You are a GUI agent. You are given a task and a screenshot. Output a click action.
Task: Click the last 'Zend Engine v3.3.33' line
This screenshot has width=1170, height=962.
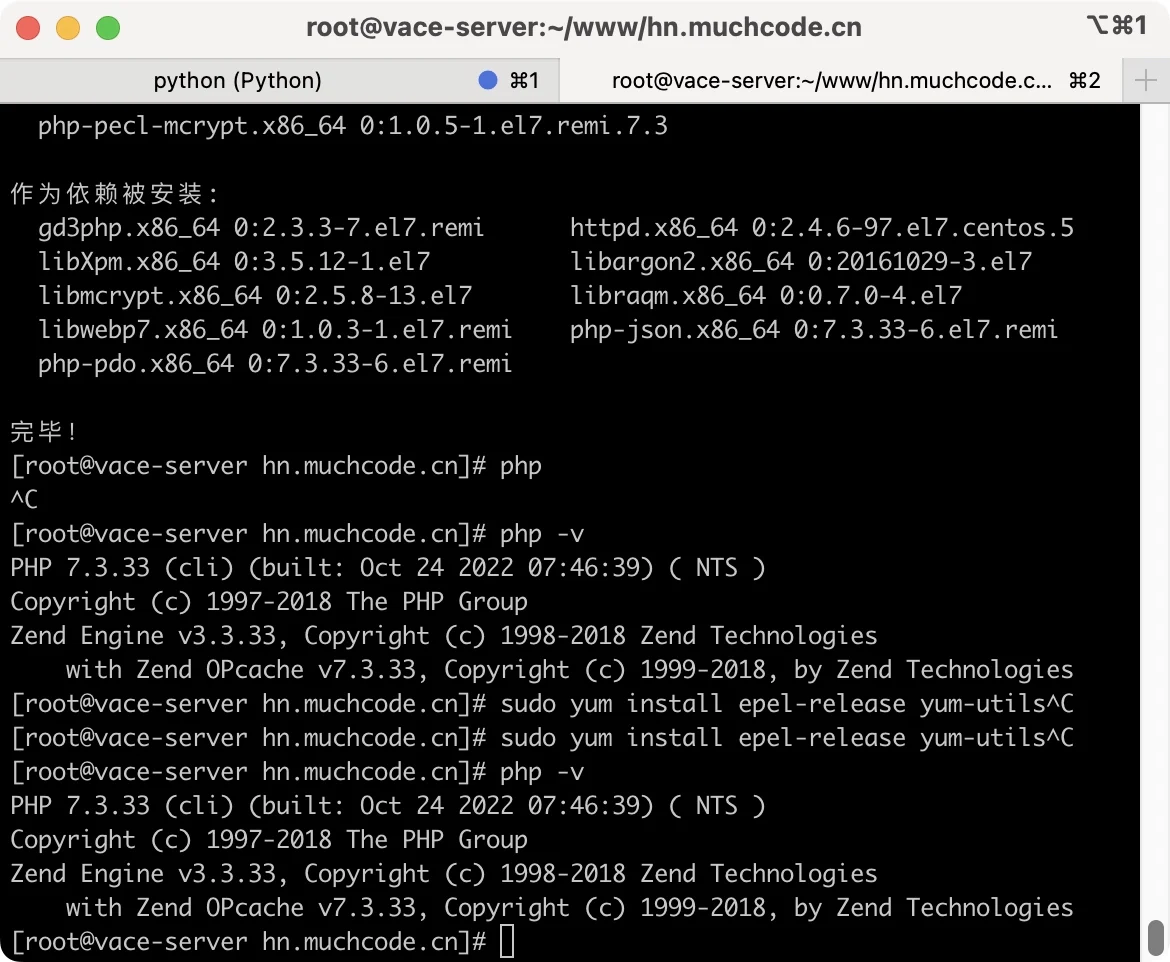[x=444, y=874]
